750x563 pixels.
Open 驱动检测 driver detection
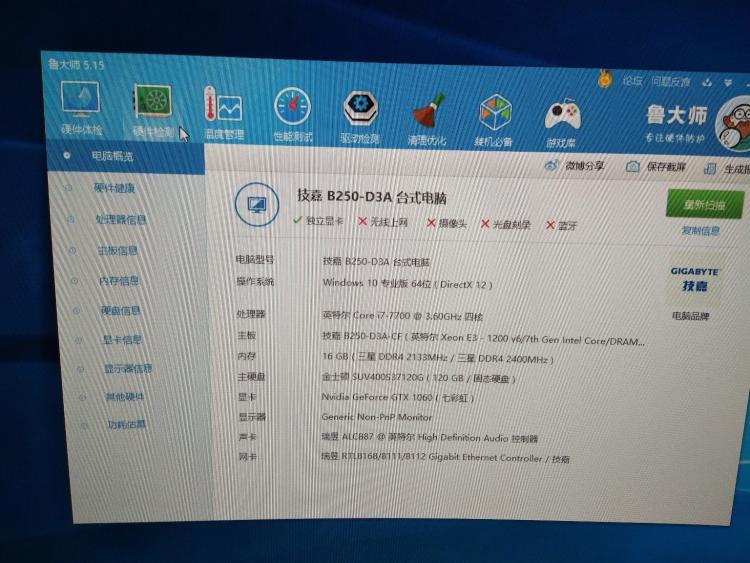click(360, 117)
